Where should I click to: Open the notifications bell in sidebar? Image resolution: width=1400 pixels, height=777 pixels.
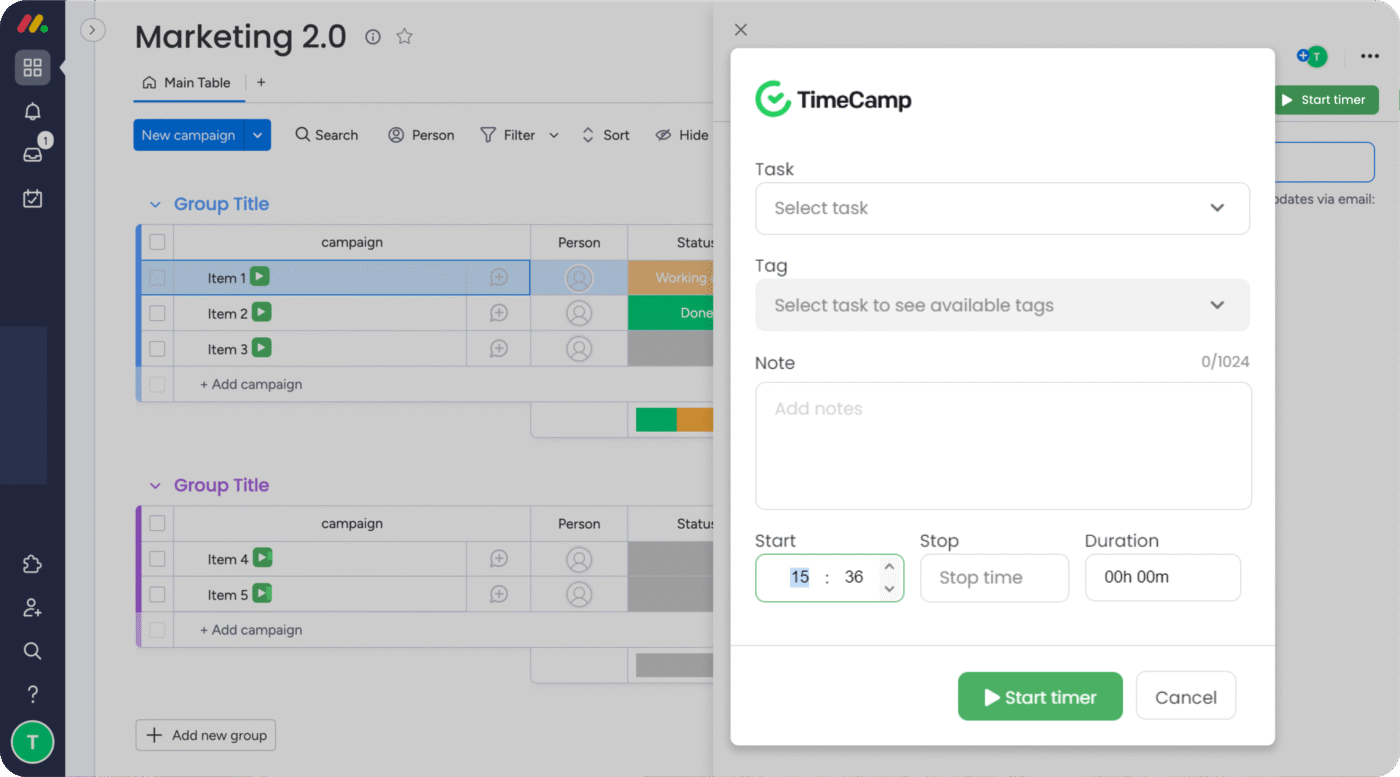pyautogui.click(x=32, y=111)
